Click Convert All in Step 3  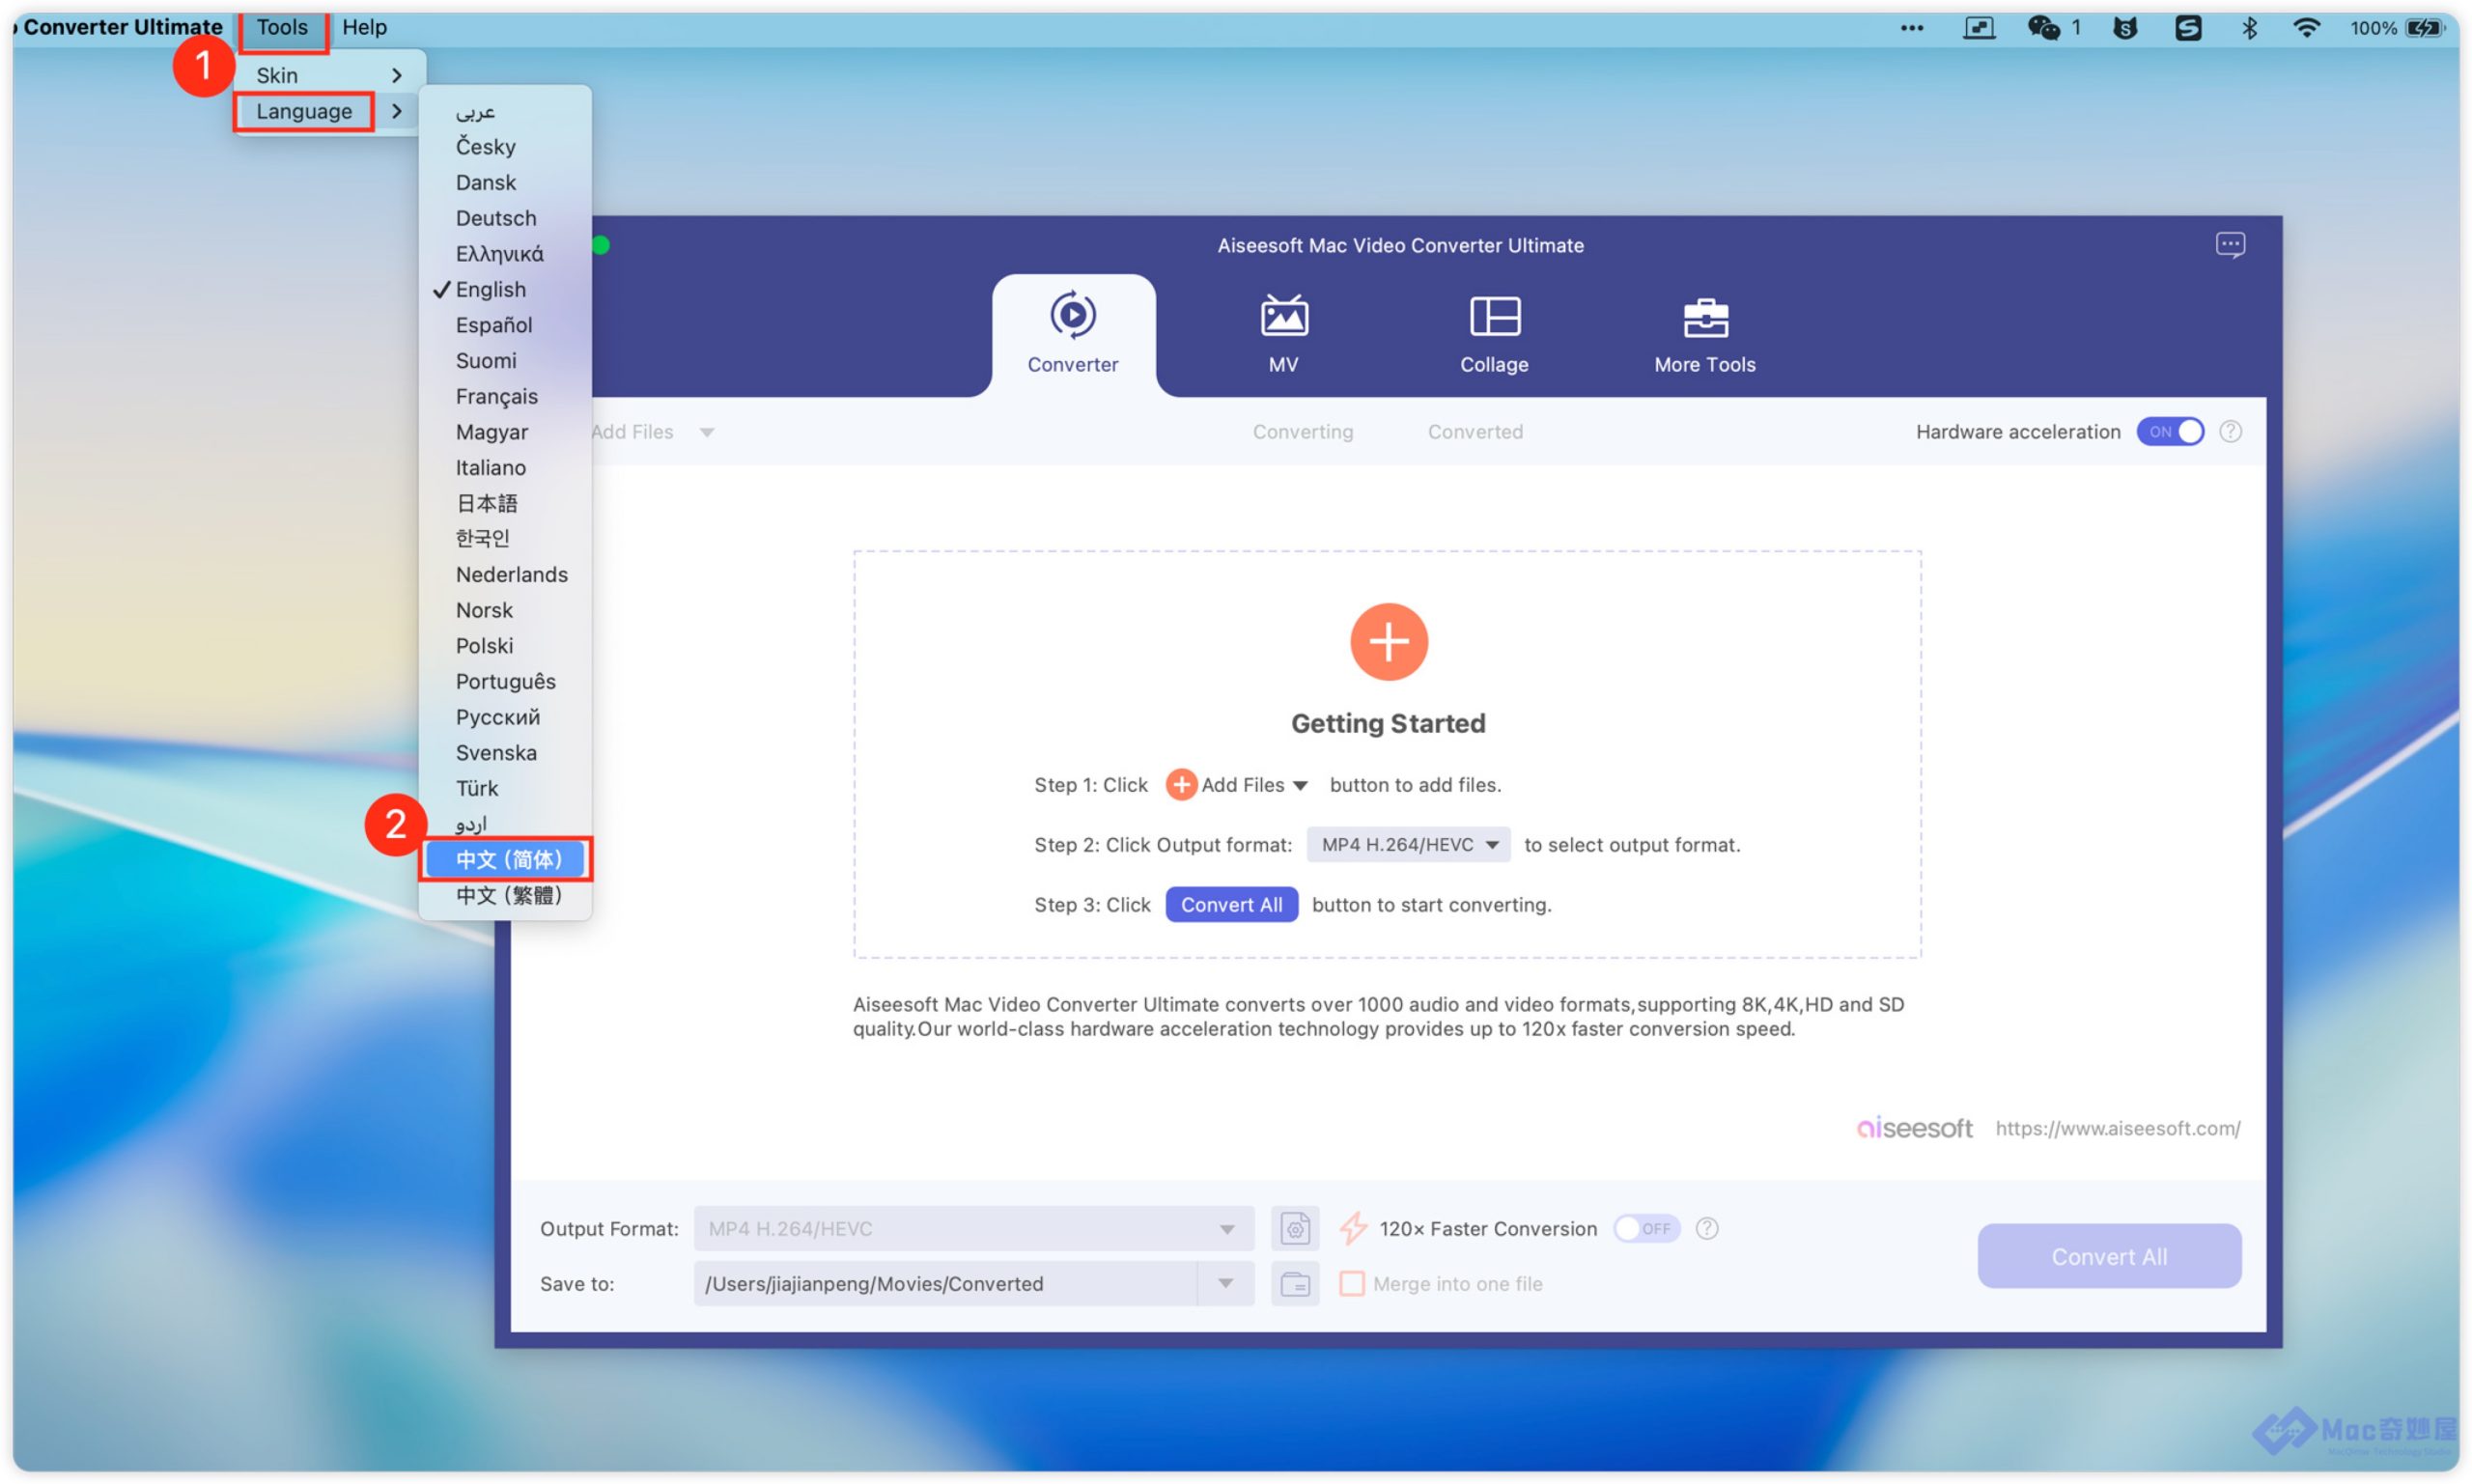(x=1231, y=905)
